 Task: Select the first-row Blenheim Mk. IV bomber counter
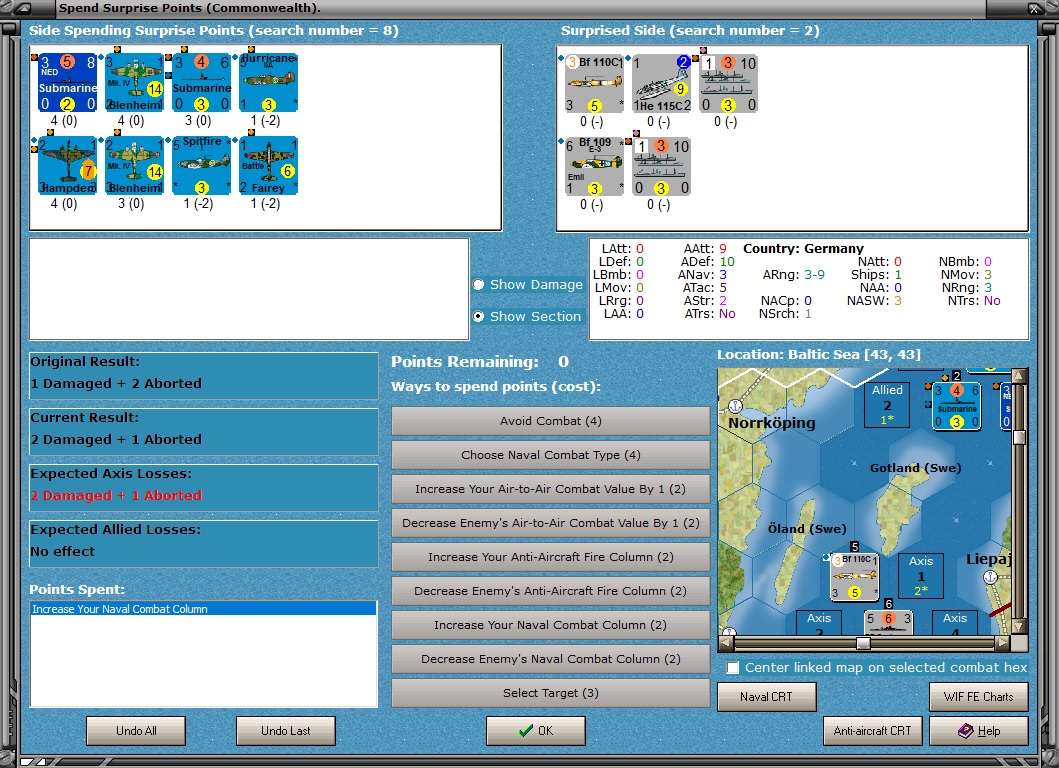point(134,82)
